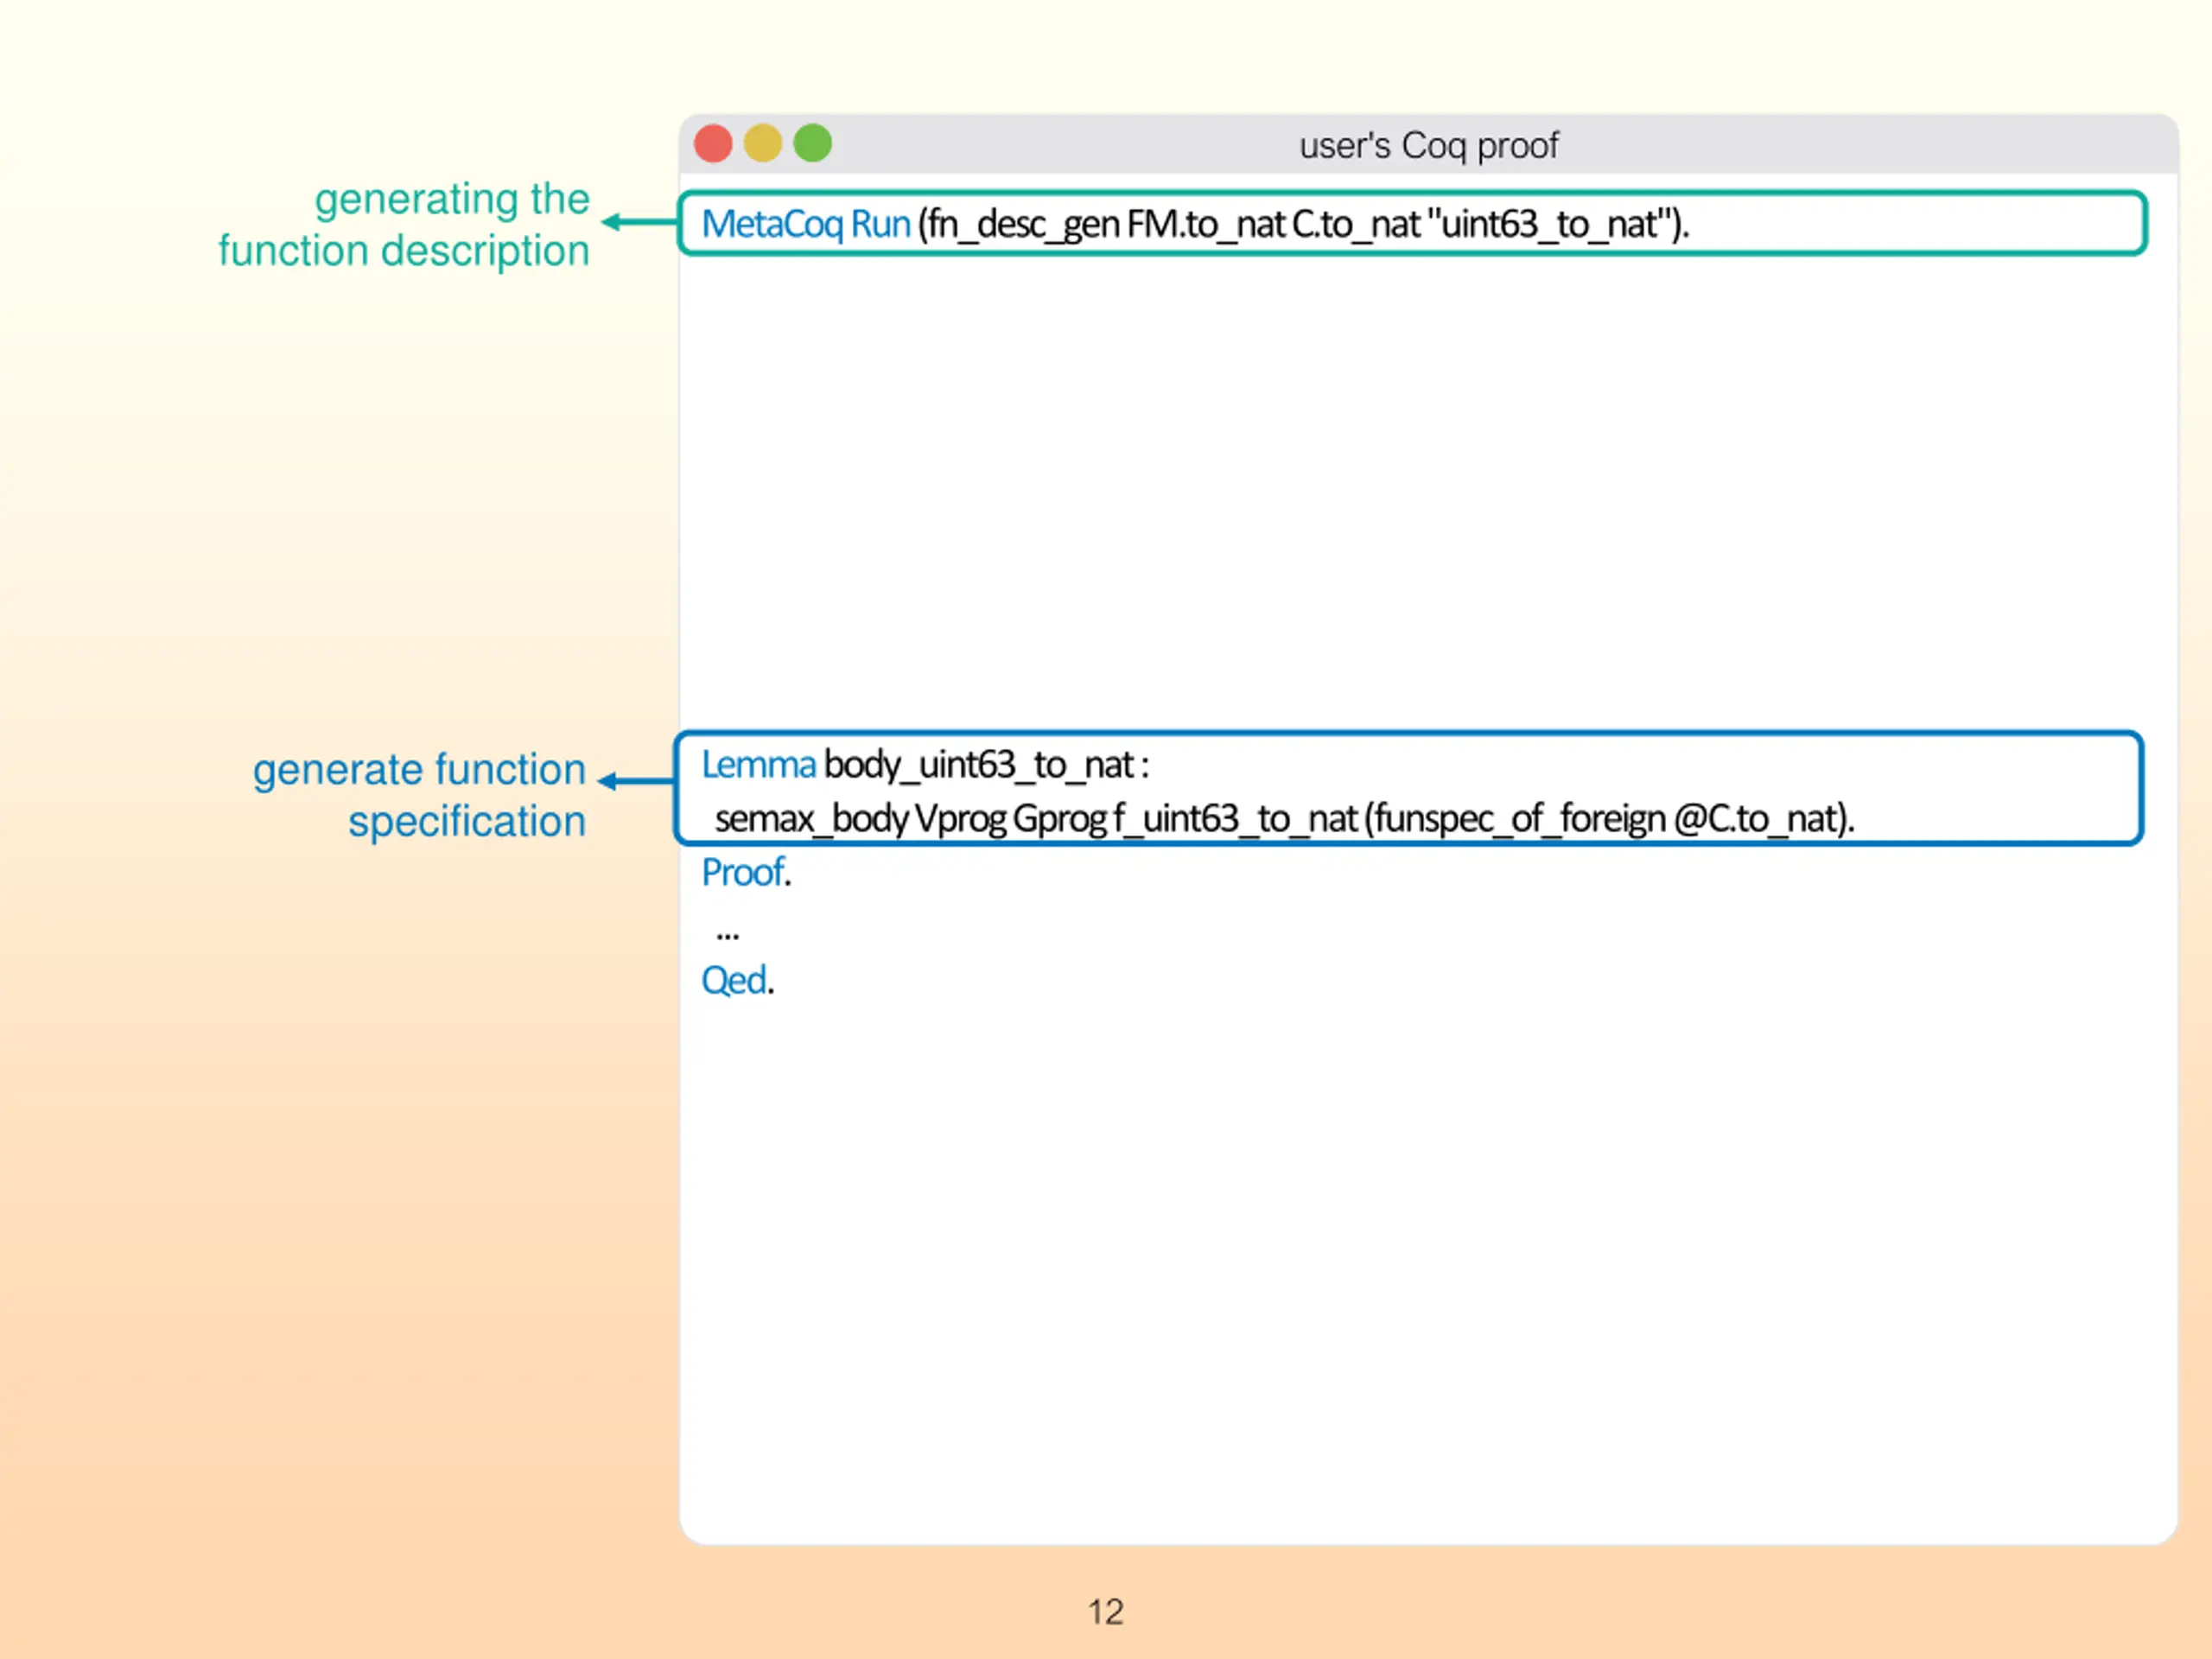This screenshot has height=1659, width=2212.
Task: Click the "Proof." keyword
Action: [746, 873]
